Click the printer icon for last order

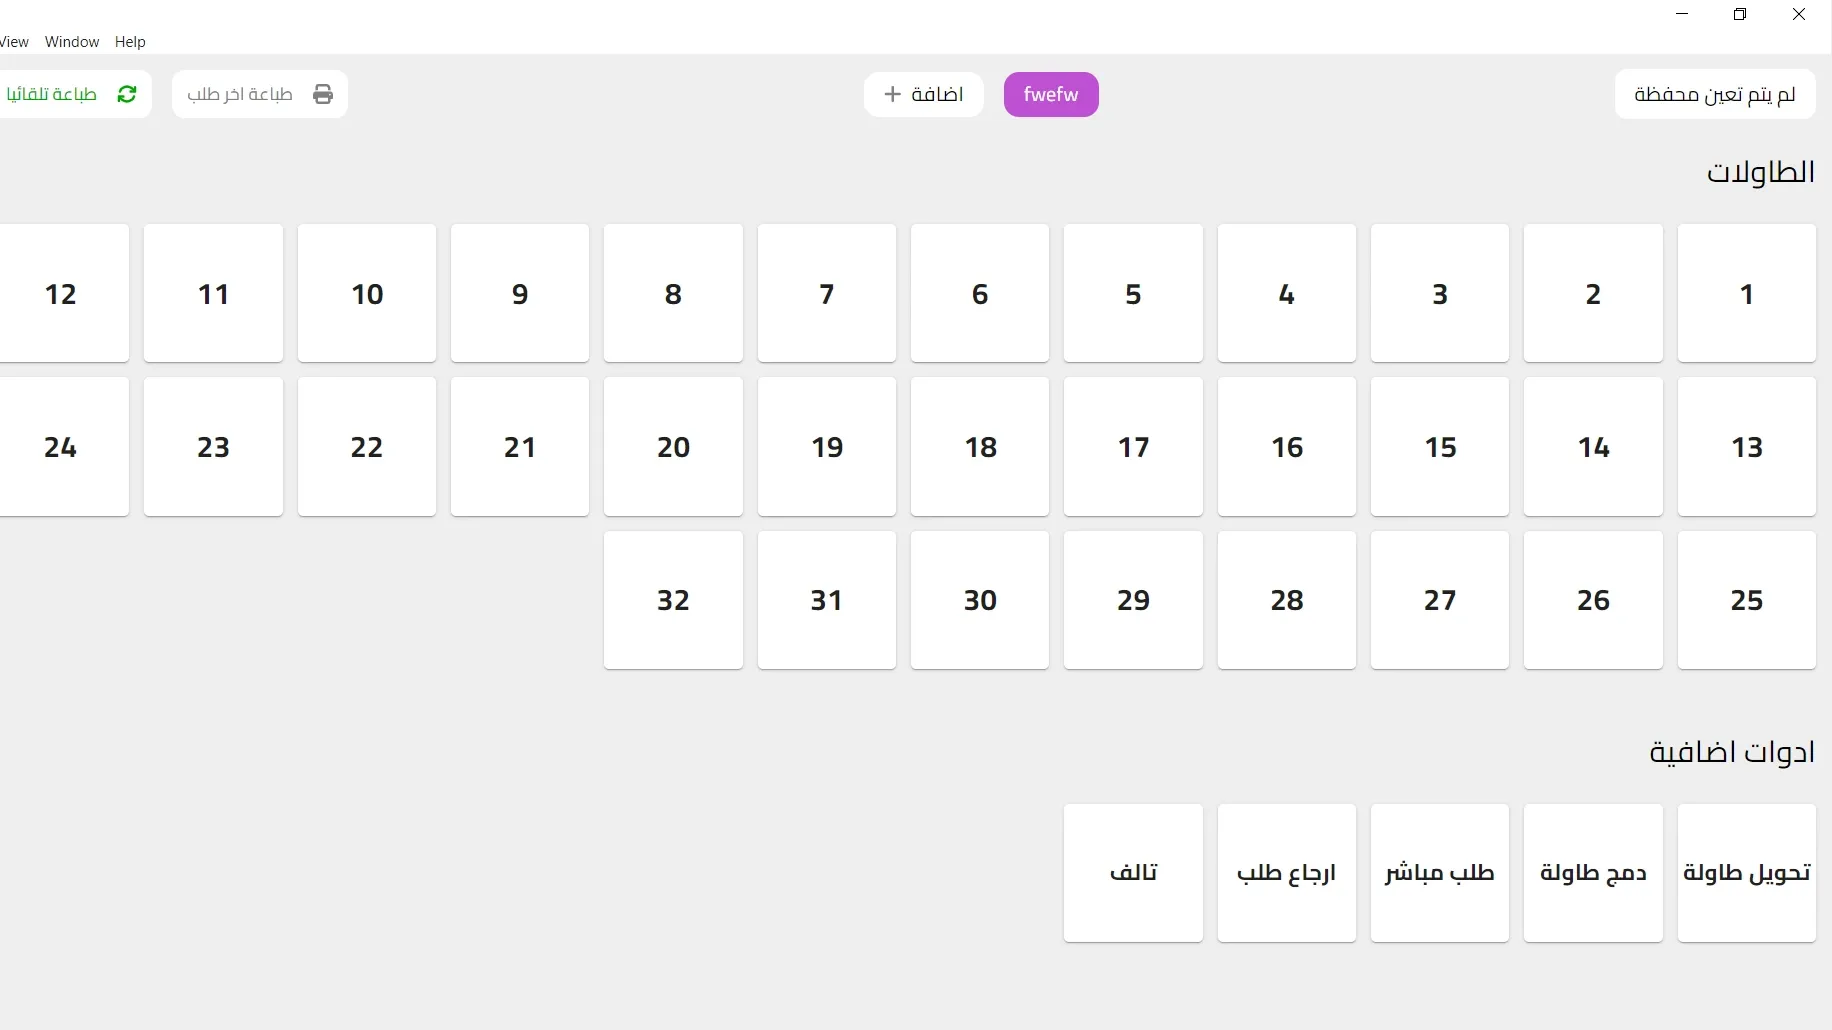[x=323, y=94]
